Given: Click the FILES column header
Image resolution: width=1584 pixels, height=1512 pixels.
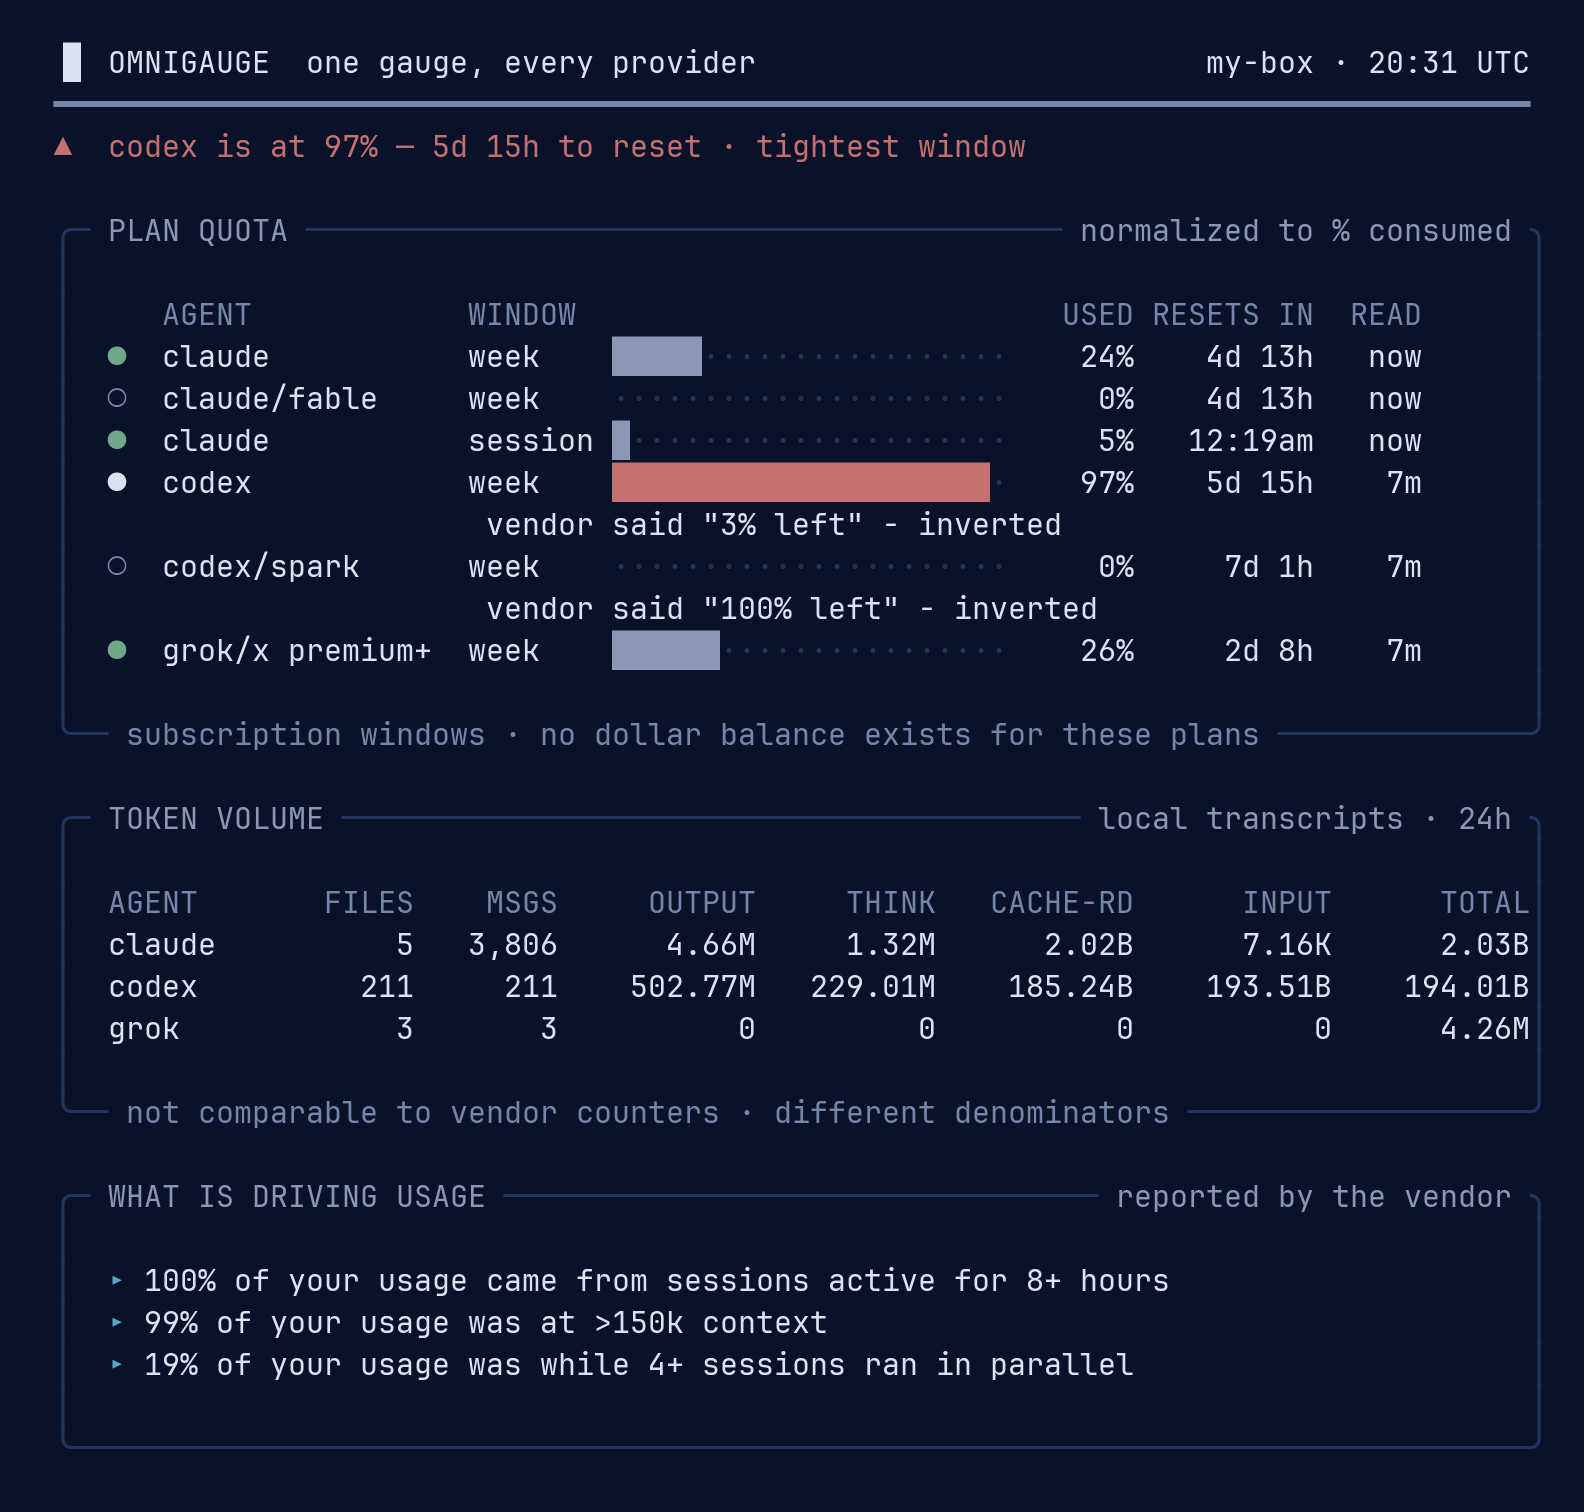Looking at the screenshot, I should coord(369,903).
